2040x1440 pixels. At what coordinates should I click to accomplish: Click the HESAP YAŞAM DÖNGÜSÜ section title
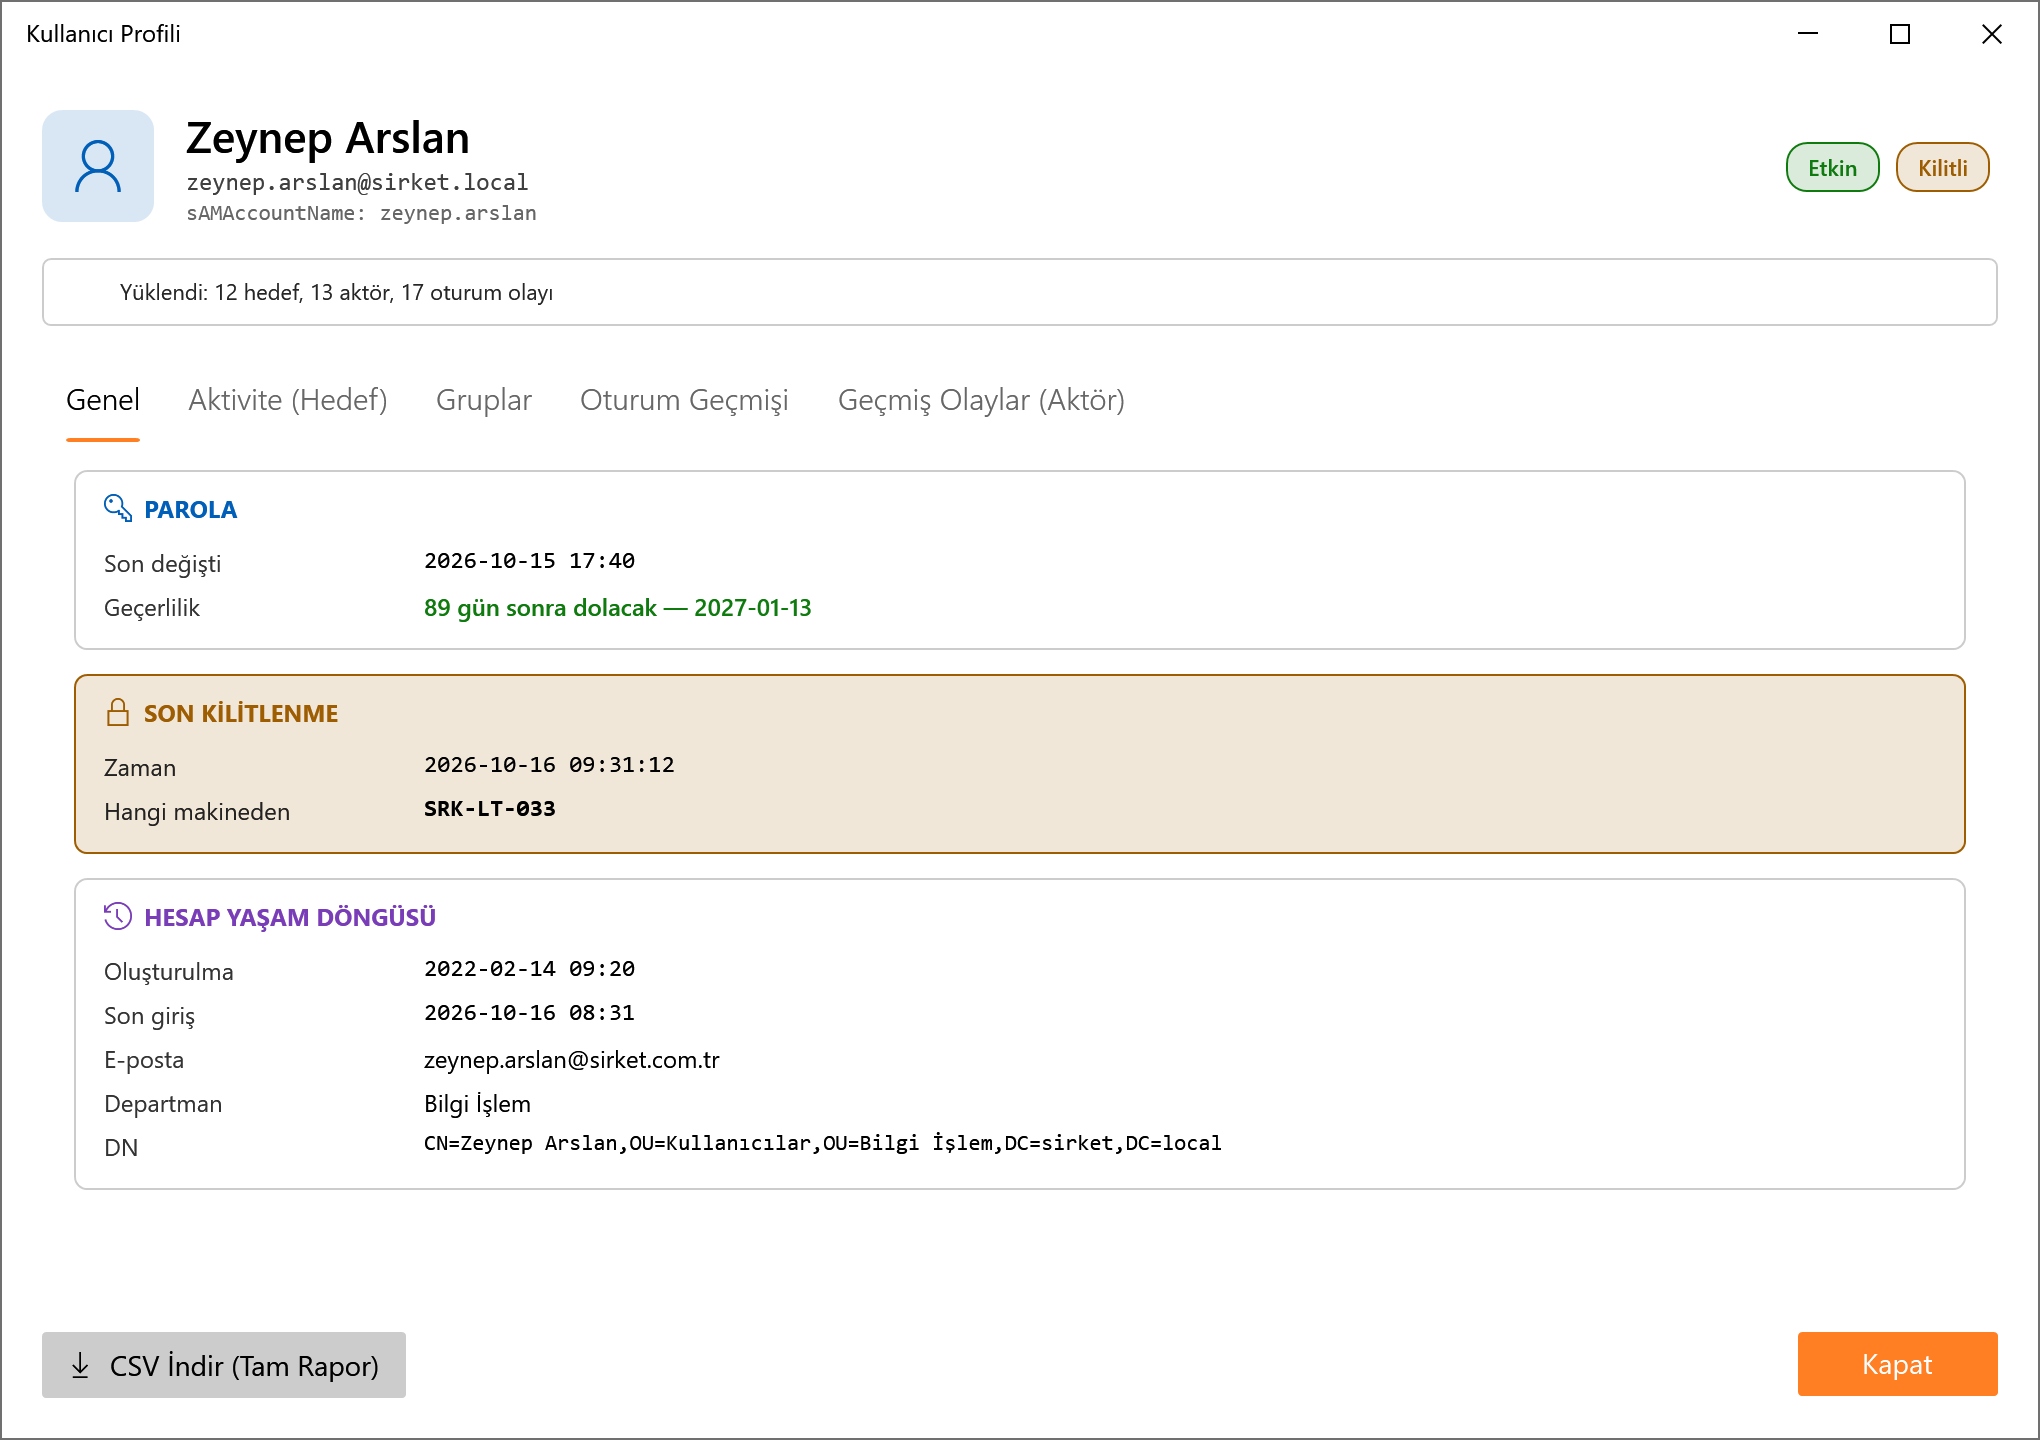pyautogui.click(x=290, y=918)
